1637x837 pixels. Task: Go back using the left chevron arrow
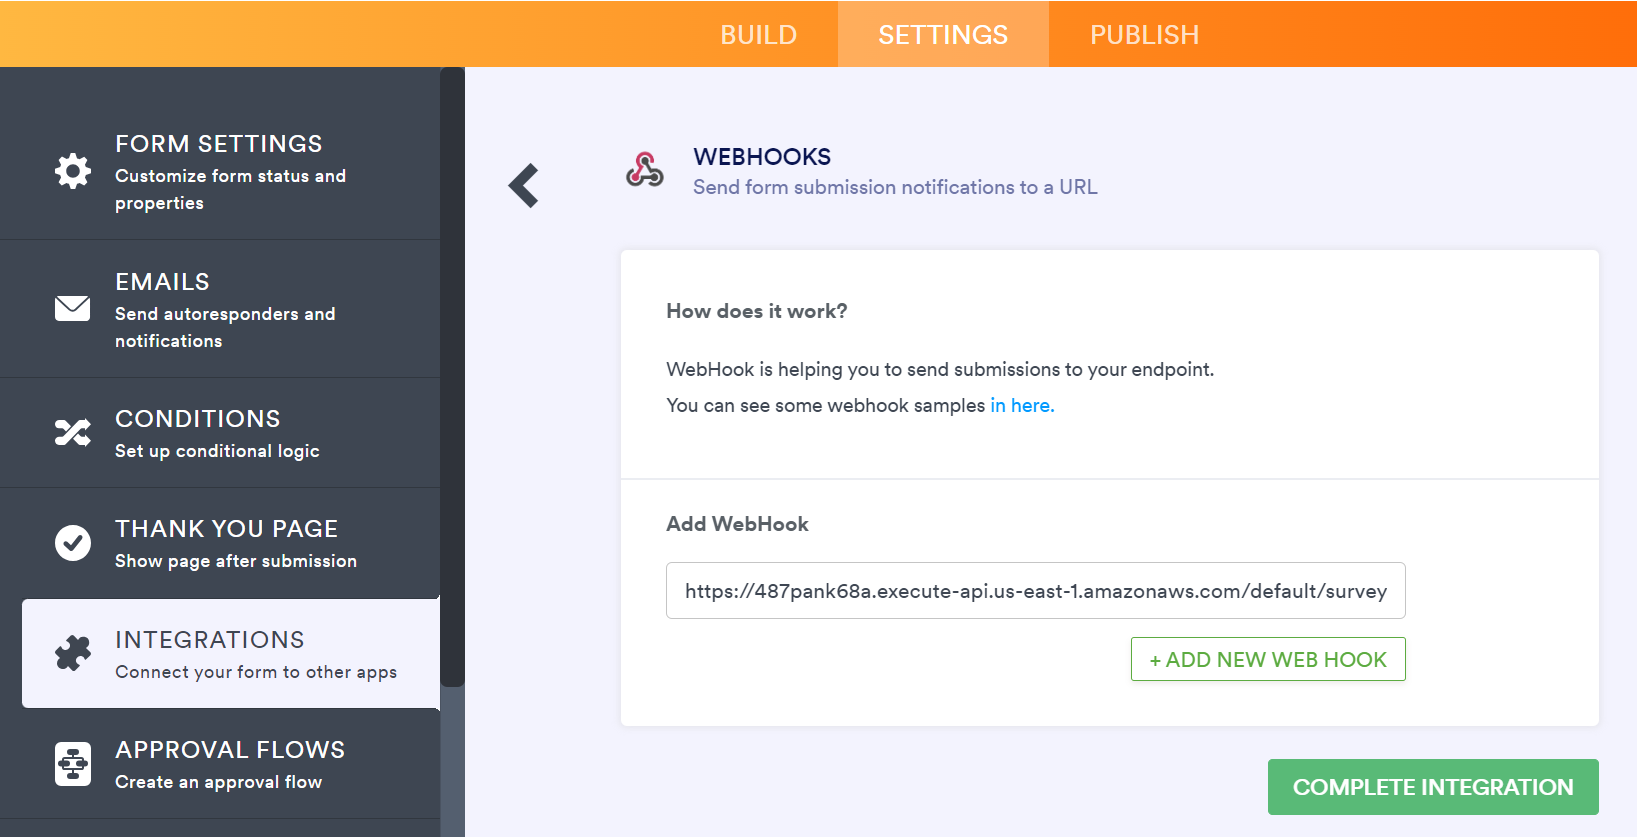[x=524, y=186]
